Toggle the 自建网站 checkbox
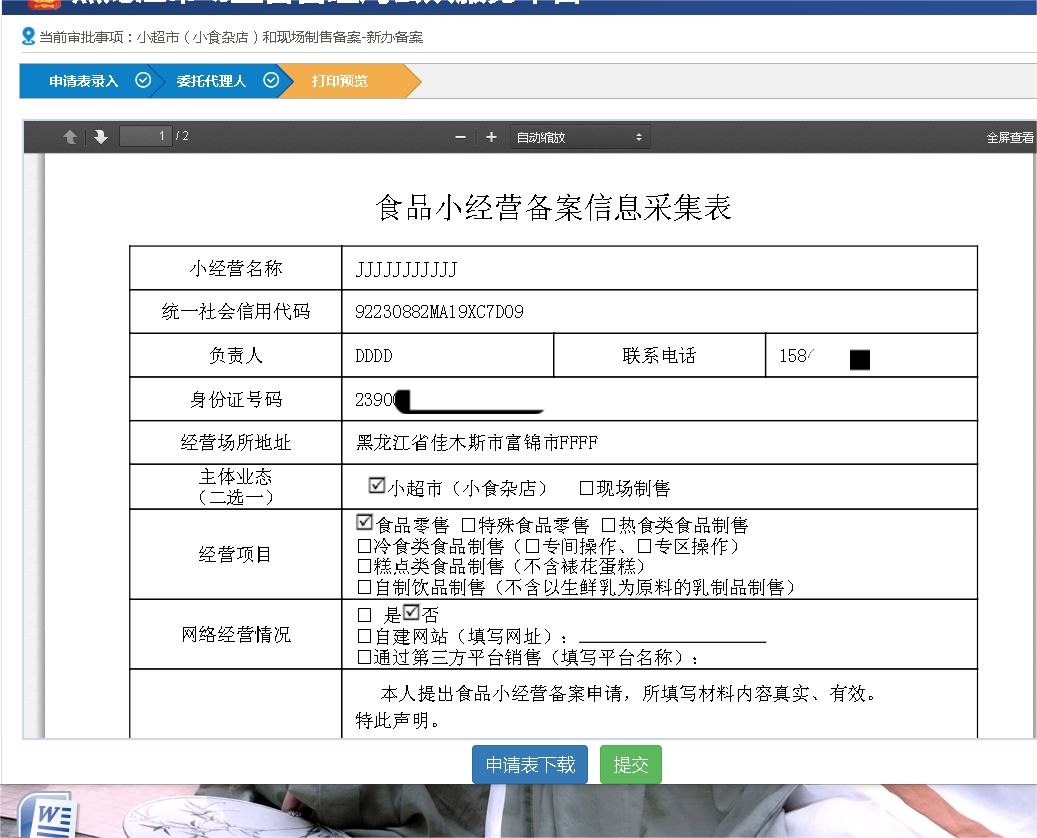The height and width of the screenshot is (838, 1037). pos(364,636)
